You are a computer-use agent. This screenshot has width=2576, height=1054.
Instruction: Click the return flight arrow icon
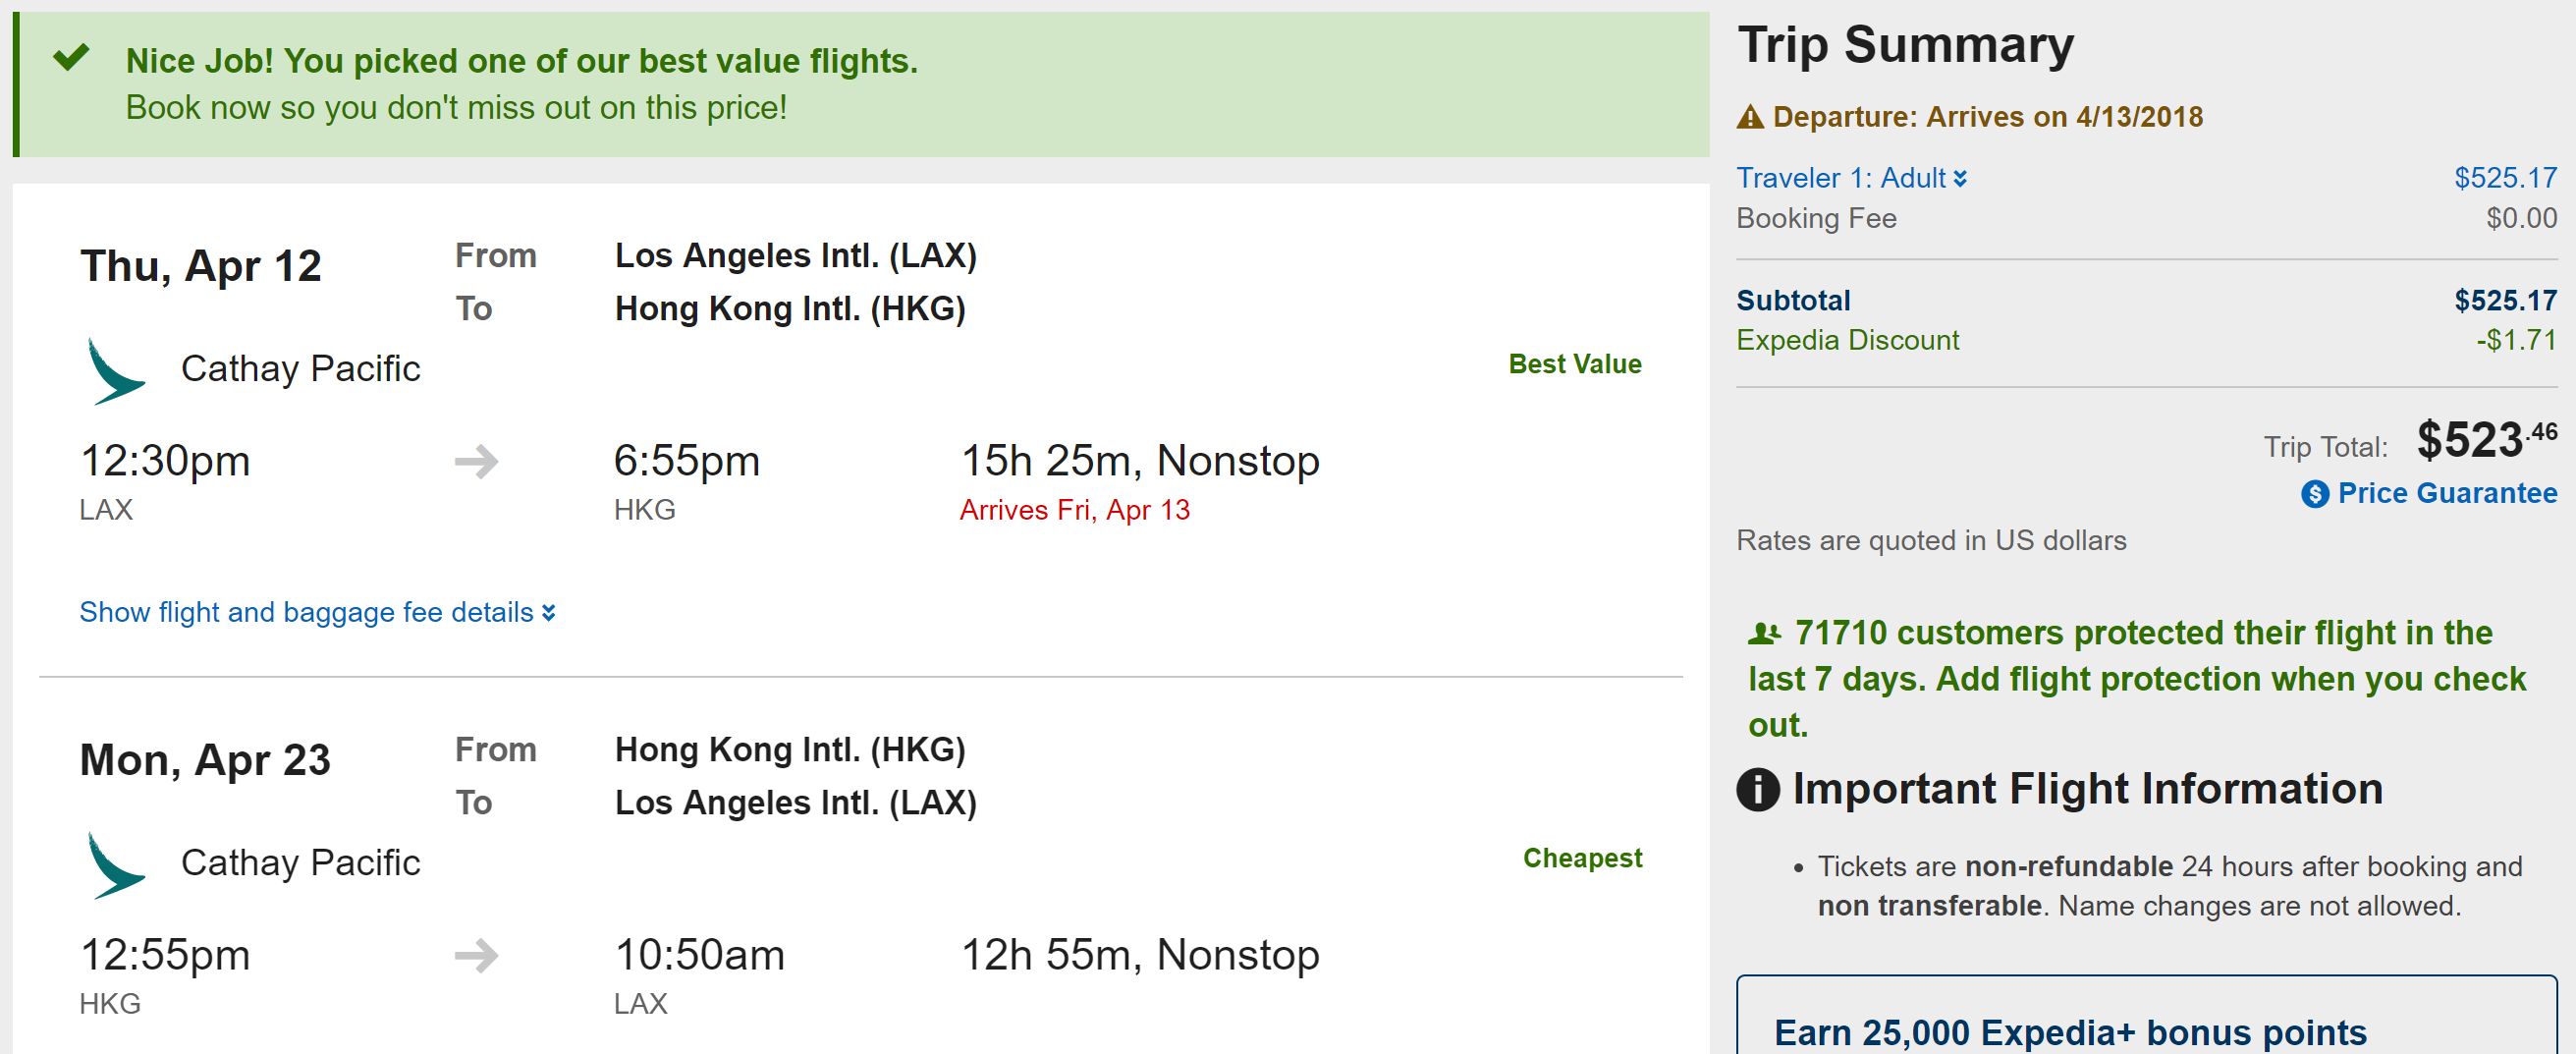pos(476,955)
